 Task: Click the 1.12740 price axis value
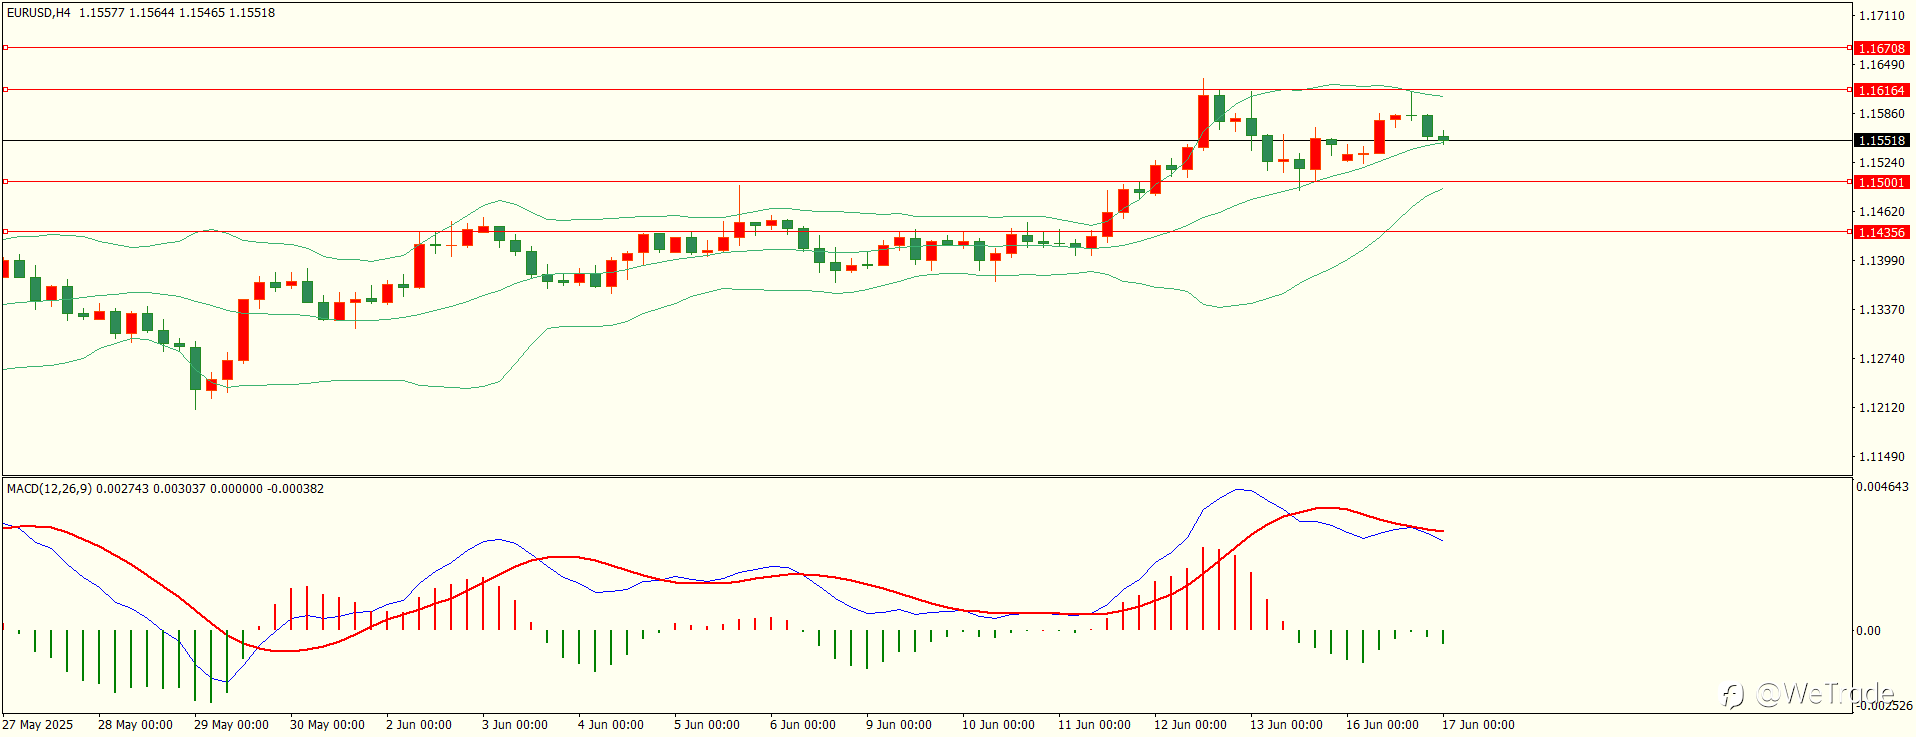pyautogui.click(x=1881, y=359)
